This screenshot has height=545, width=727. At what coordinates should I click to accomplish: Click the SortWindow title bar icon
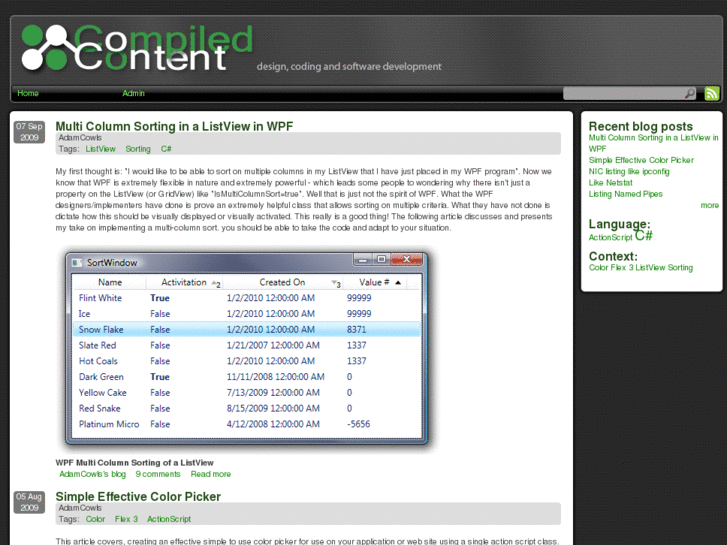pos(77,262)
